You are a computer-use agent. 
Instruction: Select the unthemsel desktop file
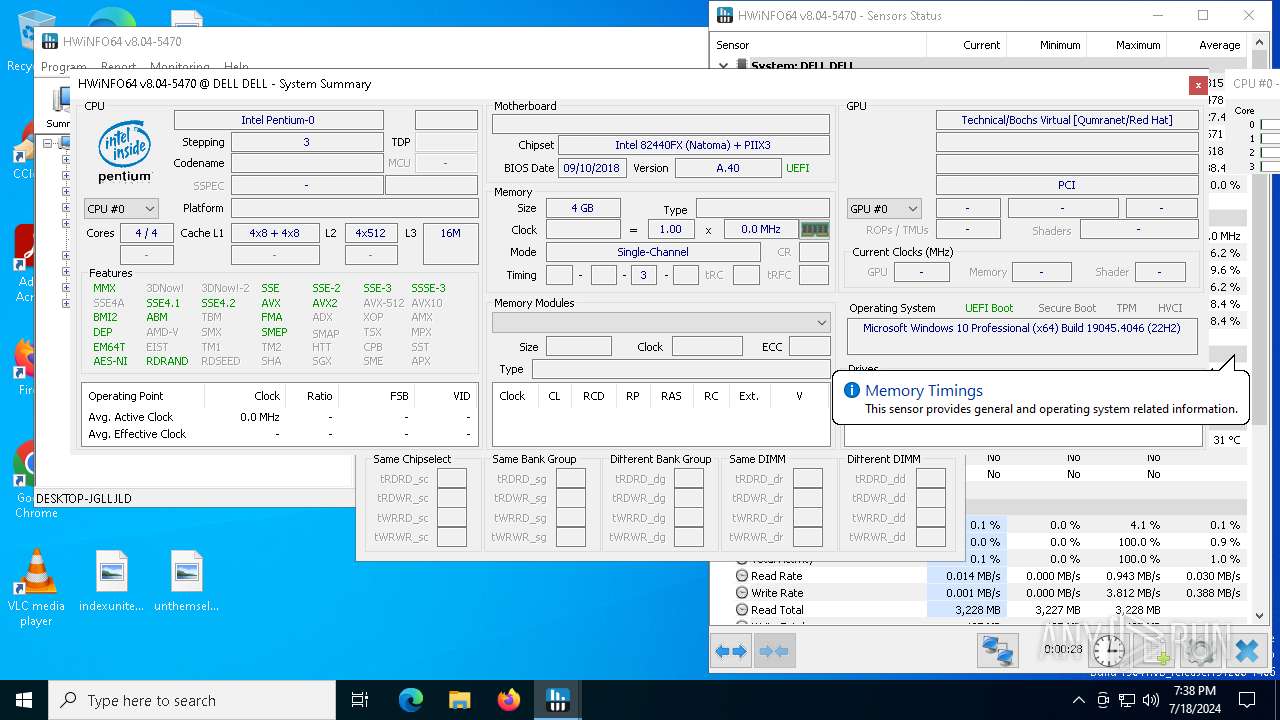(x=187, y=581)
